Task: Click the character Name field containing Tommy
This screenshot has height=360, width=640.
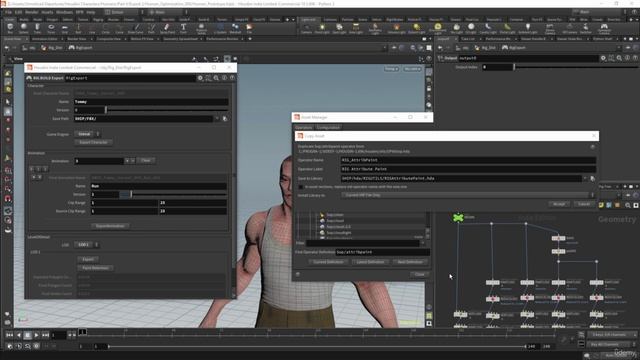Action: click(151, 102)
